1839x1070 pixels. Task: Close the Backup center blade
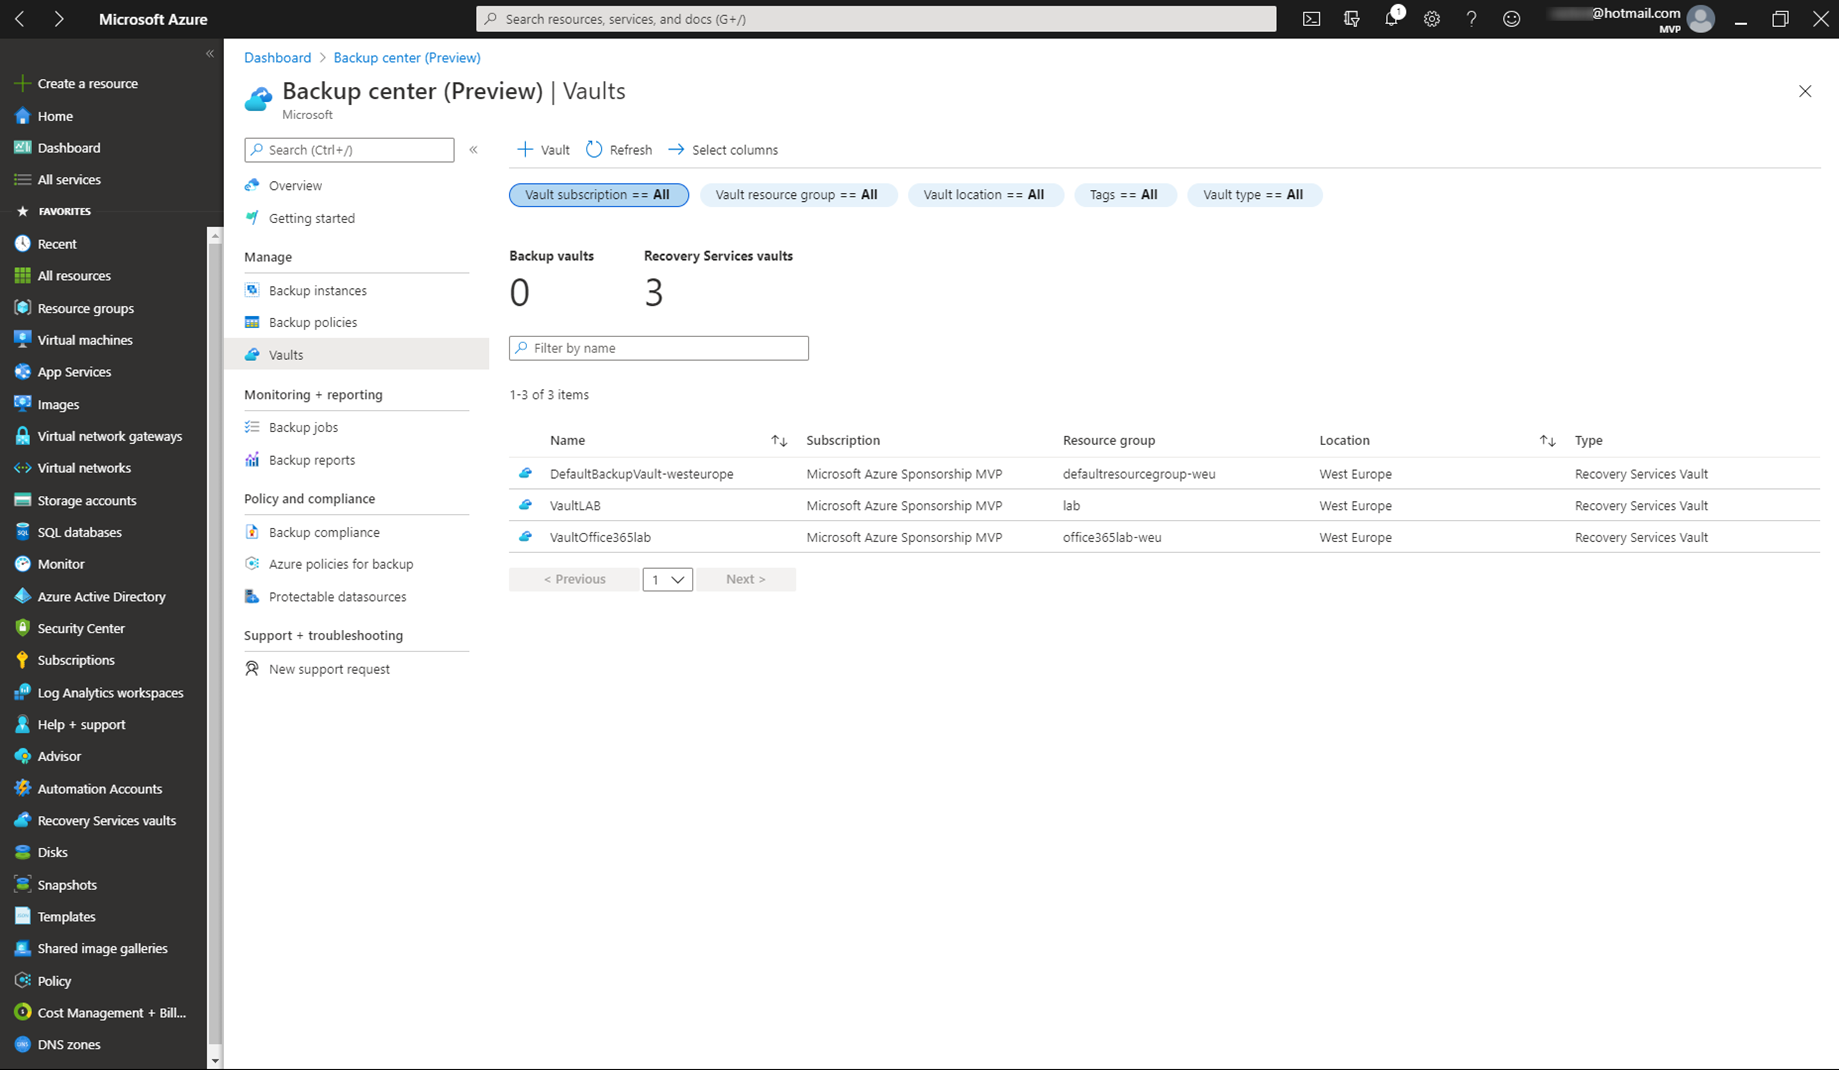[1805, 91]
